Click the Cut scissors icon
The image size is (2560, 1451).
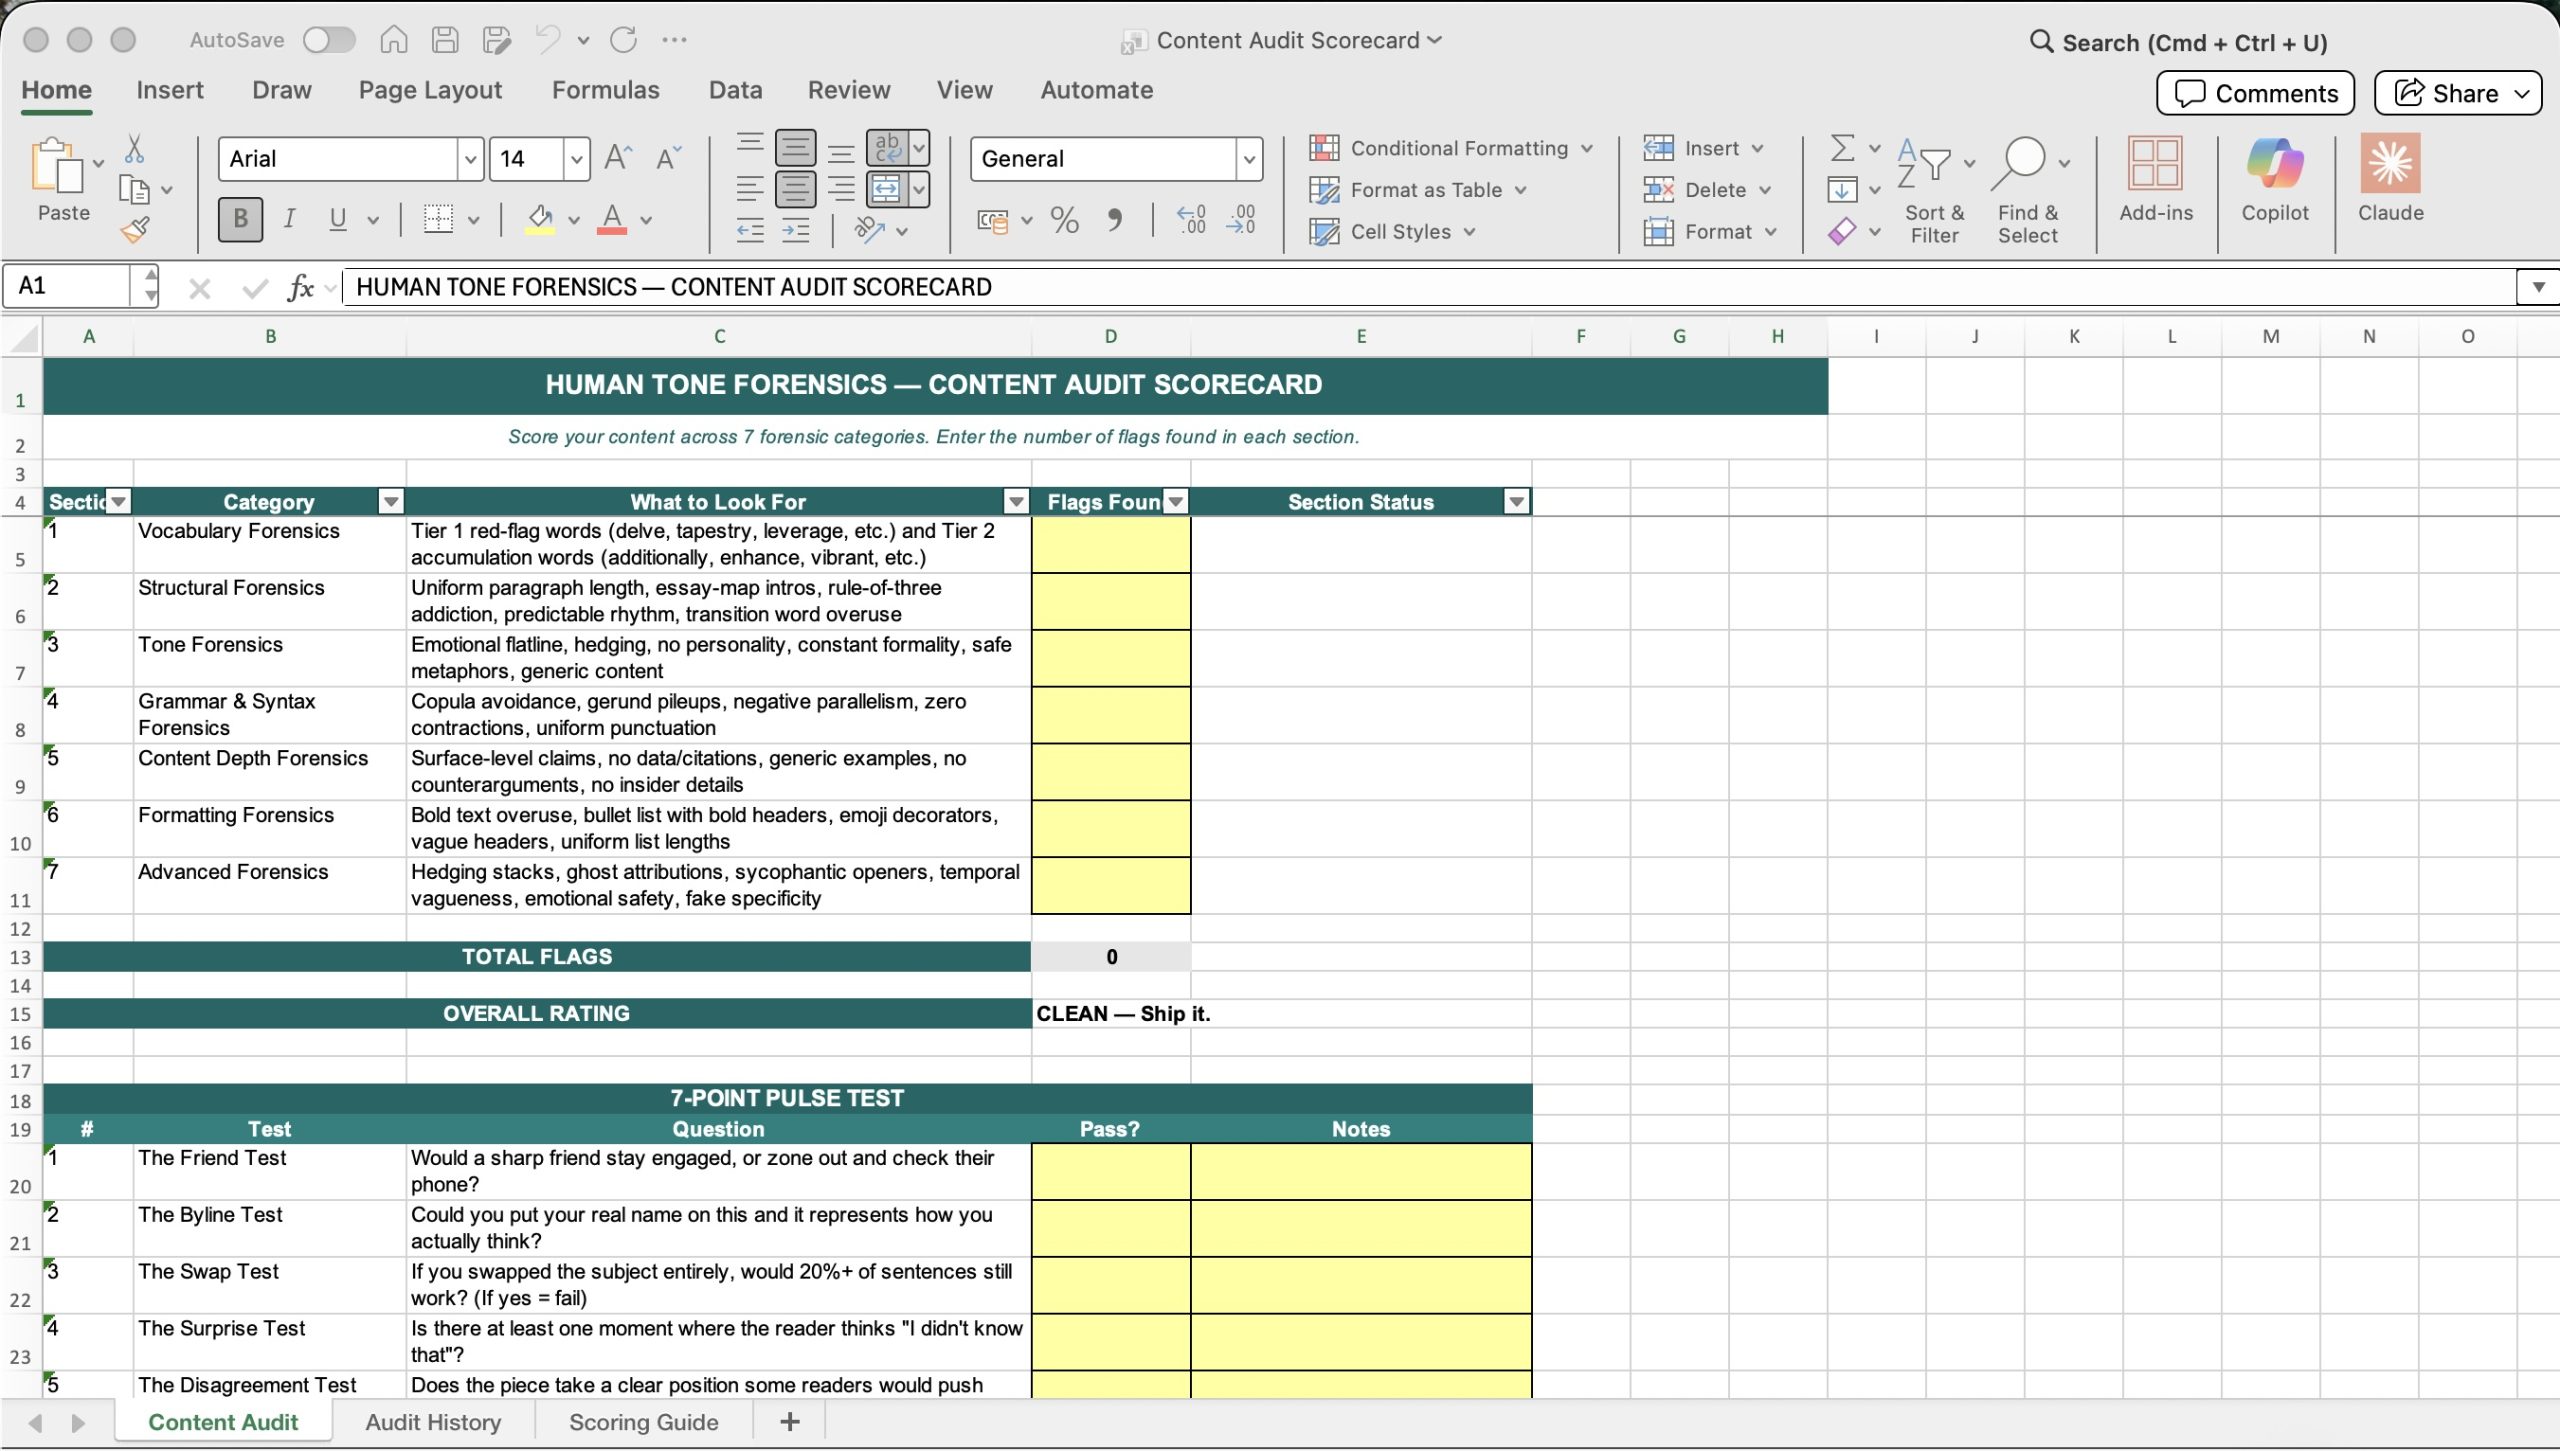pos(134,150)
